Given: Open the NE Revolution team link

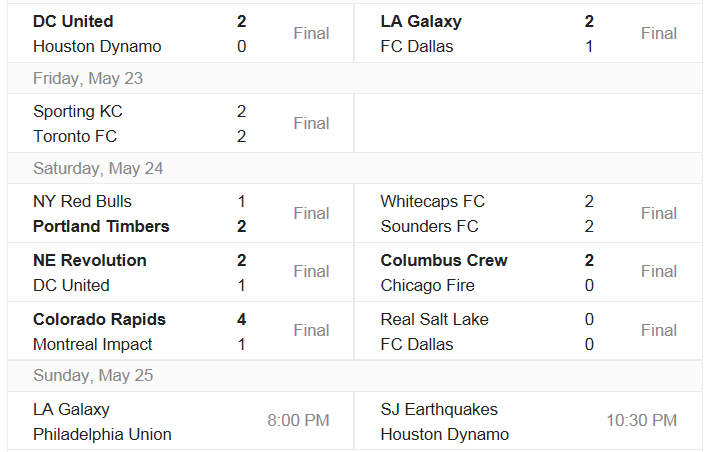Looking at the screenshot, I should tap(90, 260).
